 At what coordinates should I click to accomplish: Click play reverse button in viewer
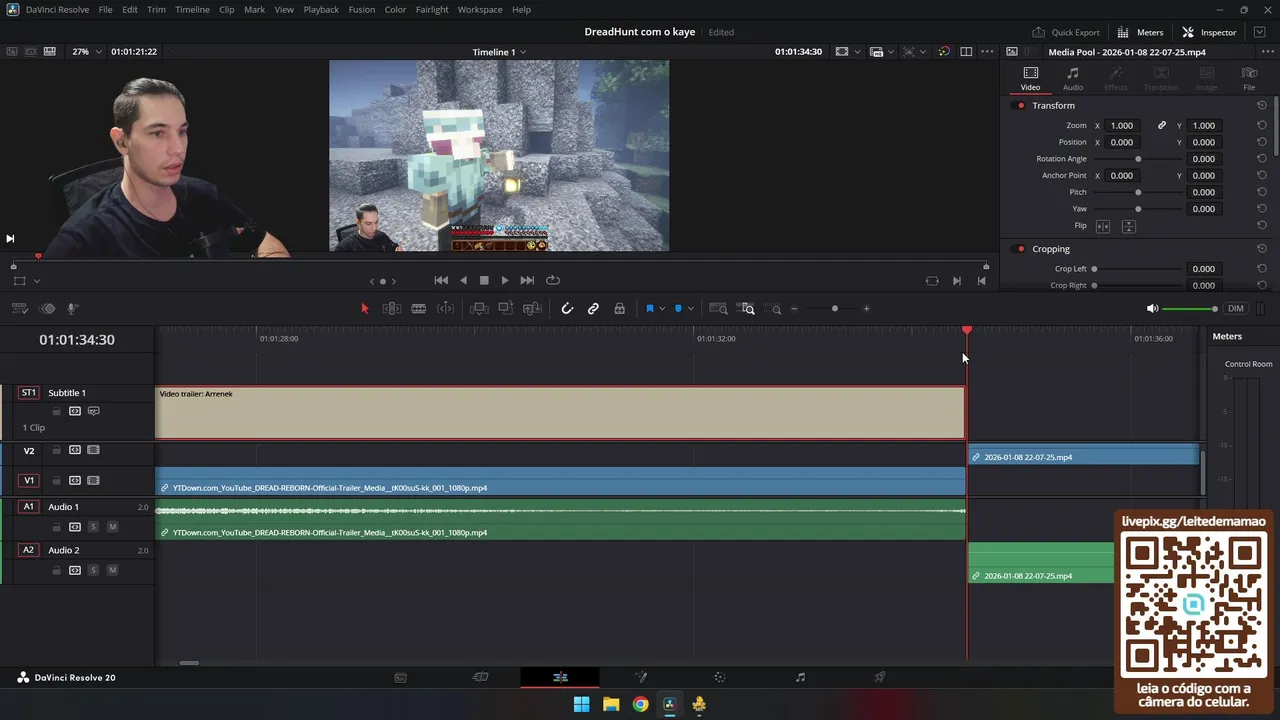(463, 281)
